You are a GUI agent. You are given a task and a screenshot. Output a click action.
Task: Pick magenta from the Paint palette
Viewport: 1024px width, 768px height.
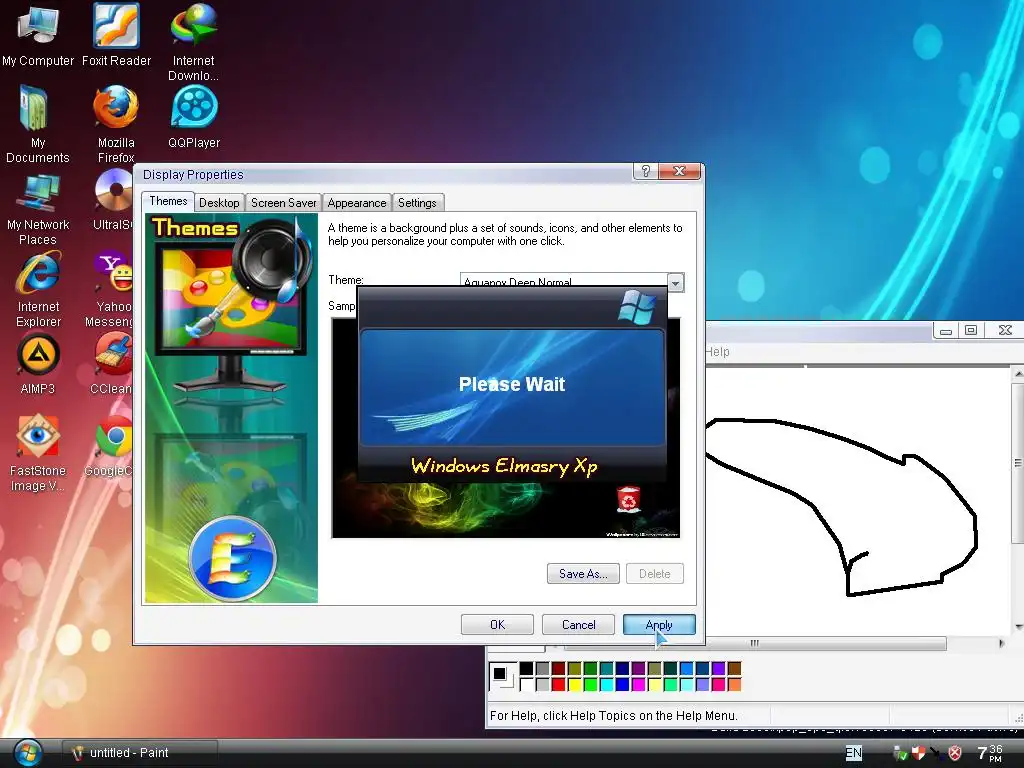(x=639, y=684)
